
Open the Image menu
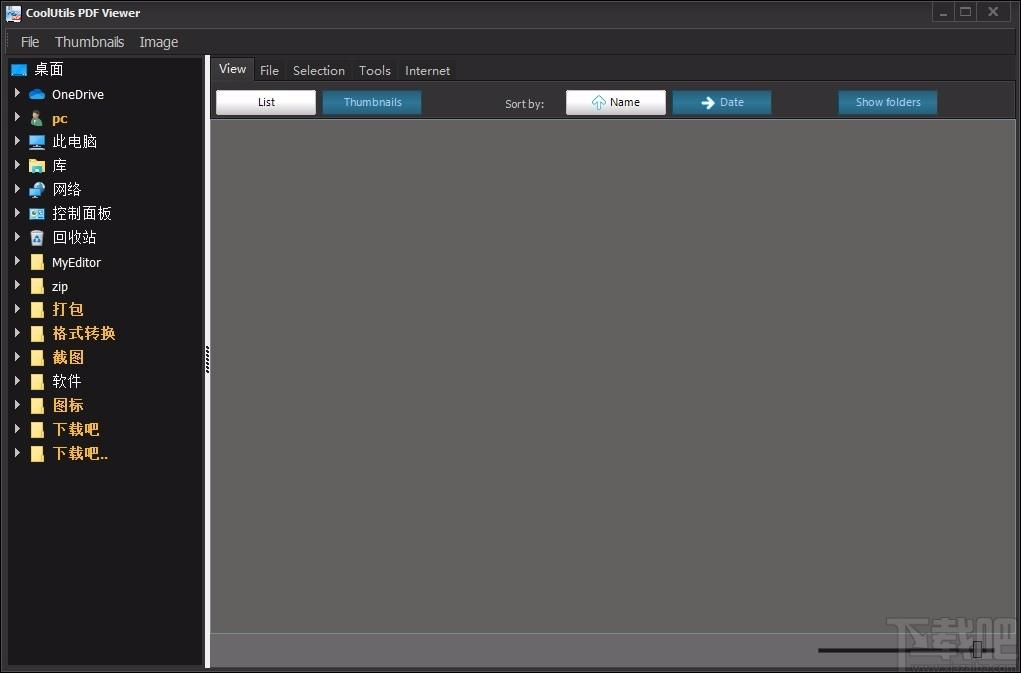point(158,42)
